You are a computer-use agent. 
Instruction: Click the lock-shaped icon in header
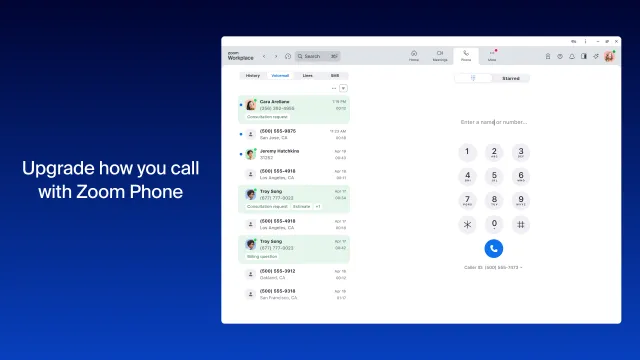pos(548,56)
